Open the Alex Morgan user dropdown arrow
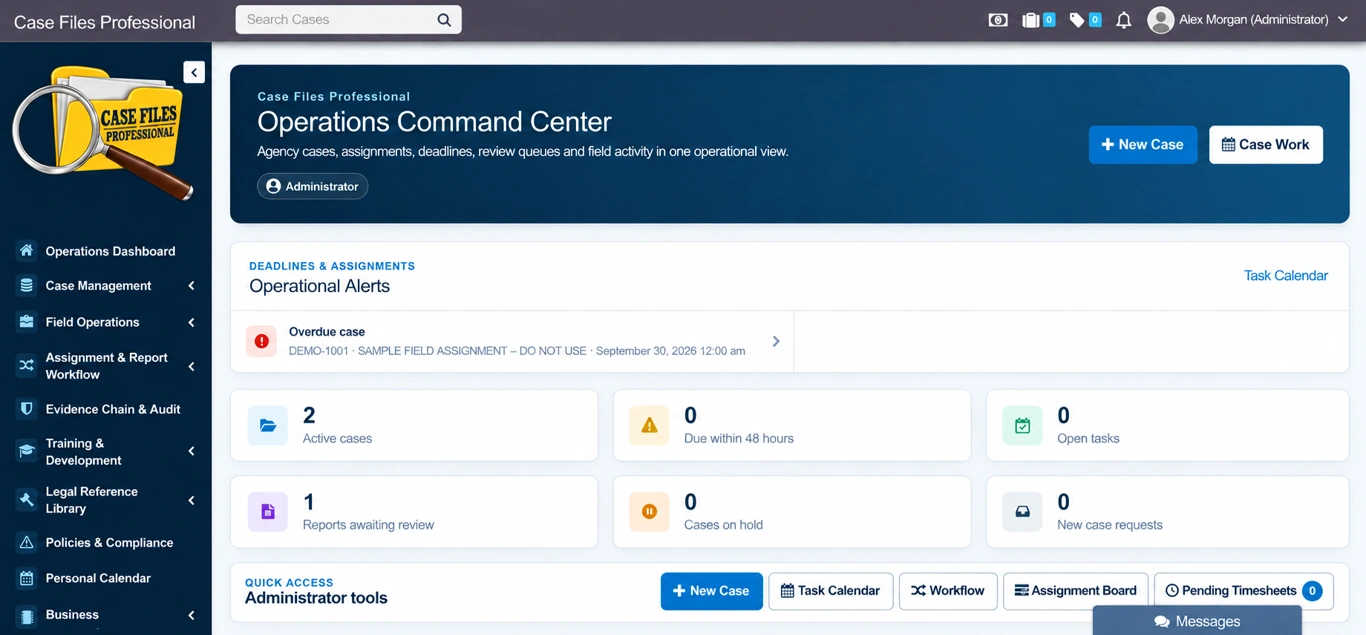Image resolution: width=1366 pixels, height=635 pixels. (1343, 20)
